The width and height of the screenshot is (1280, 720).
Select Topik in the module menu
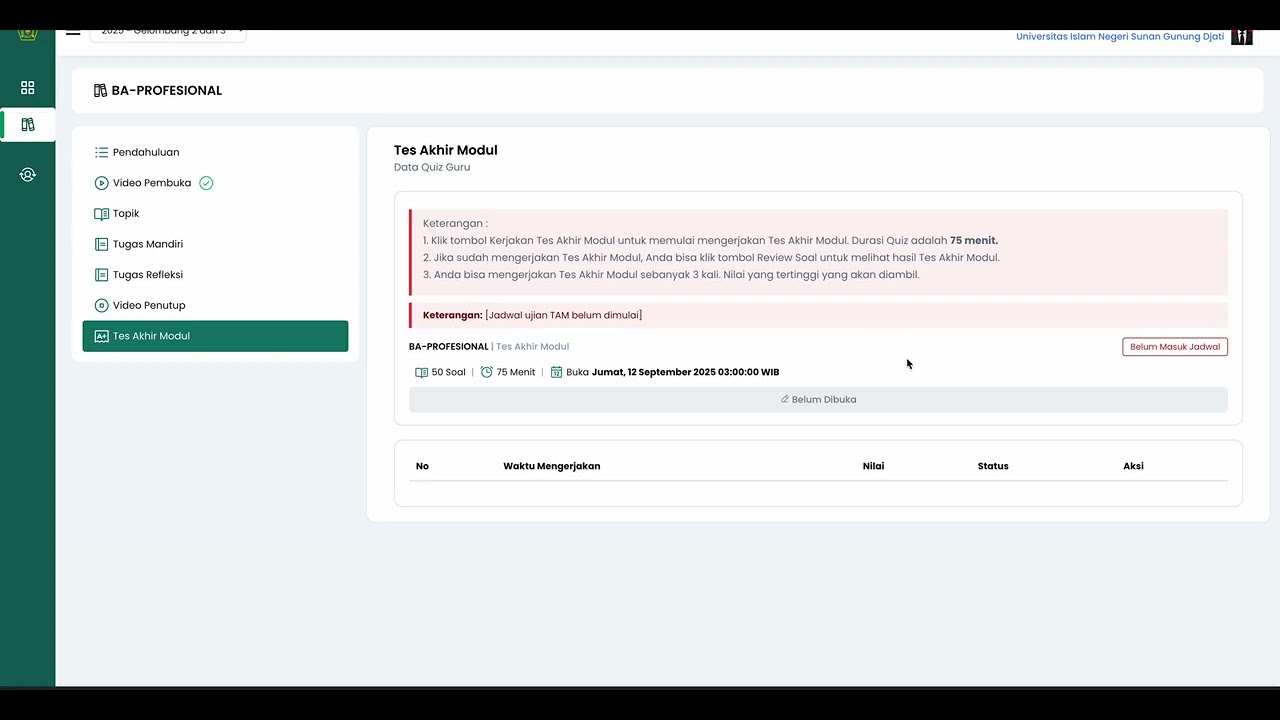(x=215, y=213)
